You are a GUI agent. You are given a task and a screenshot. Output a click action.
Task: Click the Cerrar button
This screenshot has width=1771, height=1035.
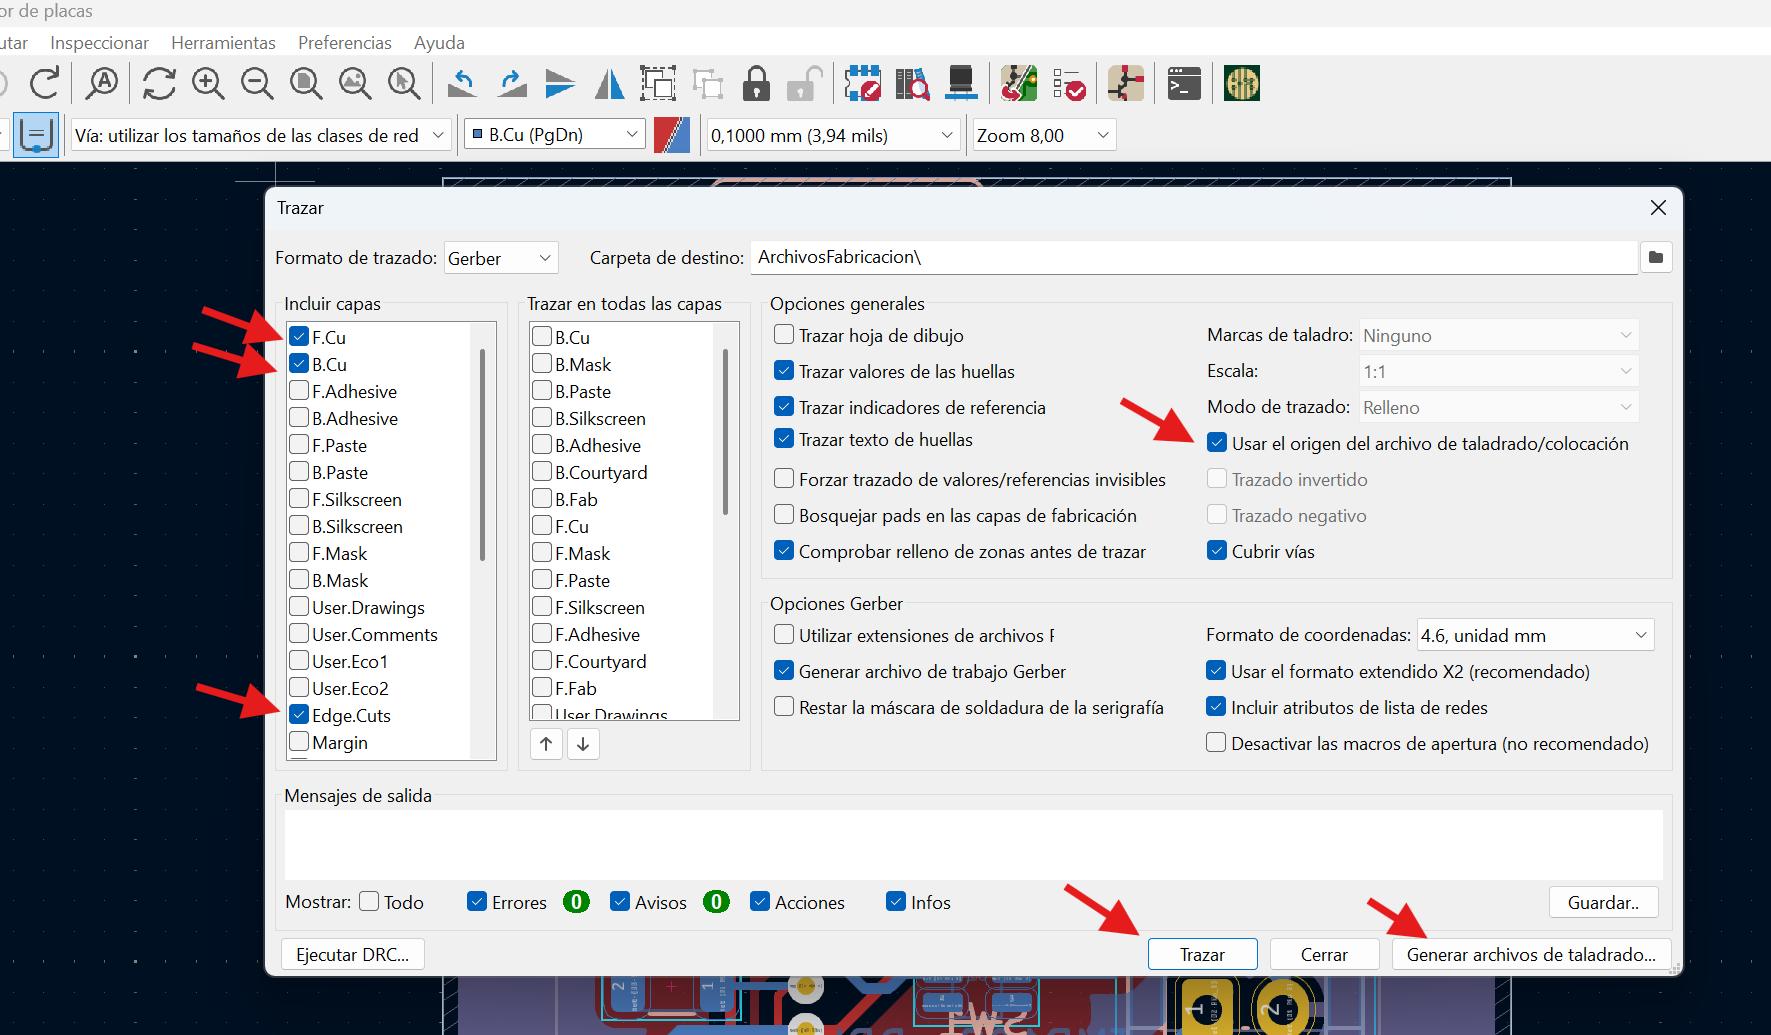pos(1324,954)
